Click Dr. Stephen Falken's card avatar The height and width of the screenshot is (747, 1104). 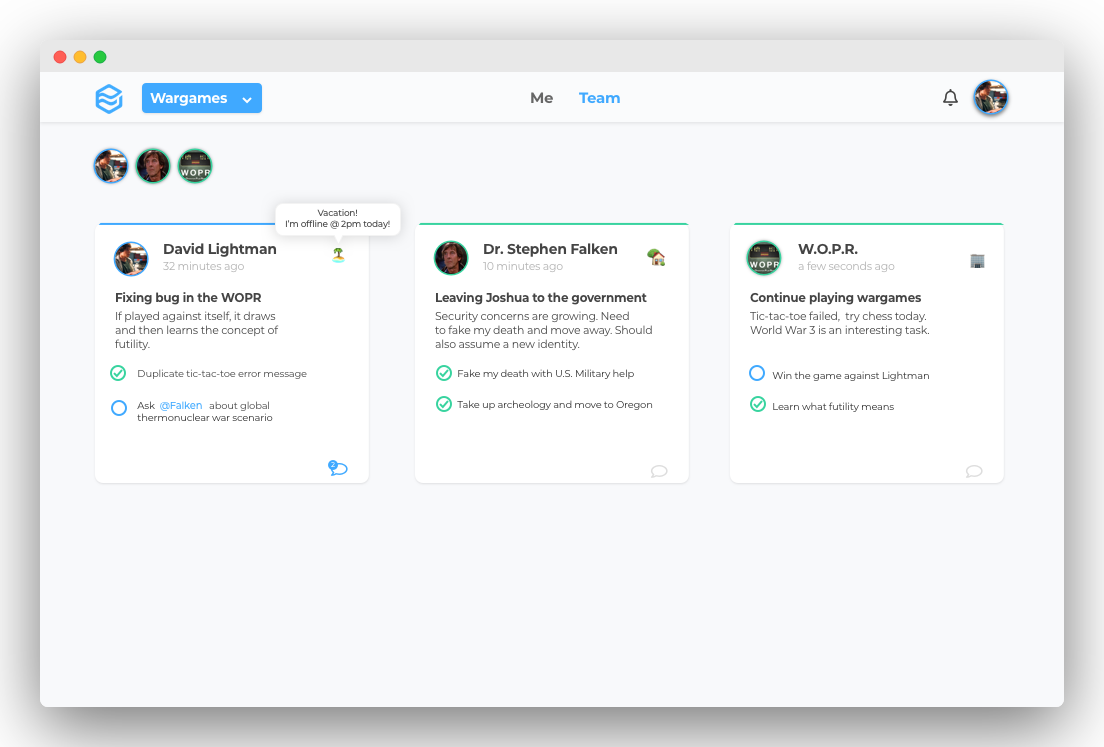451,258
